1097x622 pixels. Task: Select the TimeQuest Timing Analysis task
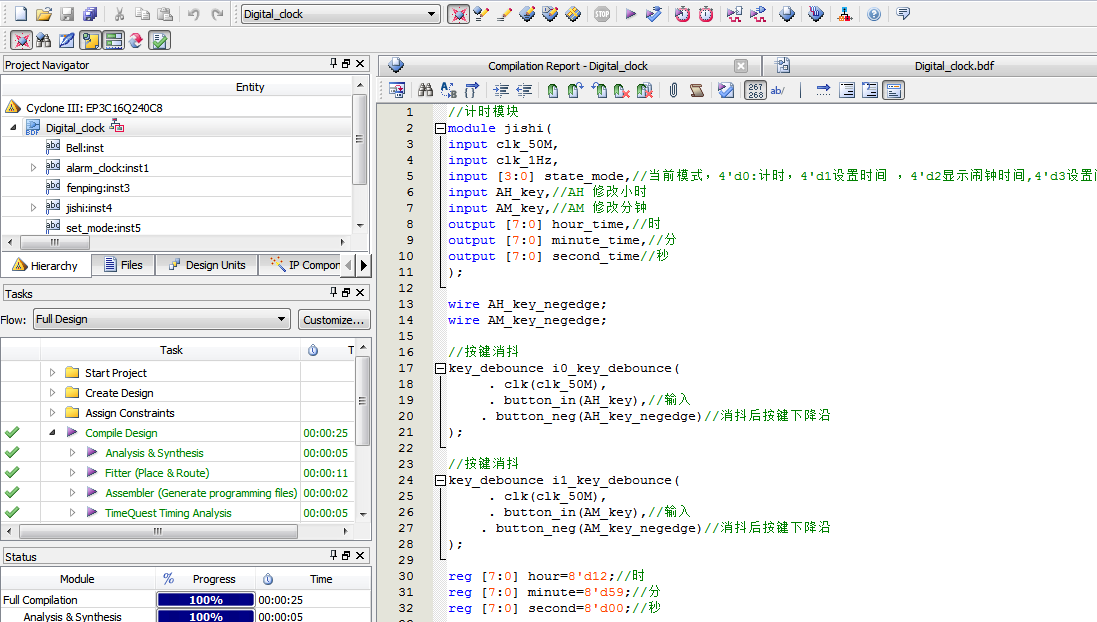click(168, 513)
